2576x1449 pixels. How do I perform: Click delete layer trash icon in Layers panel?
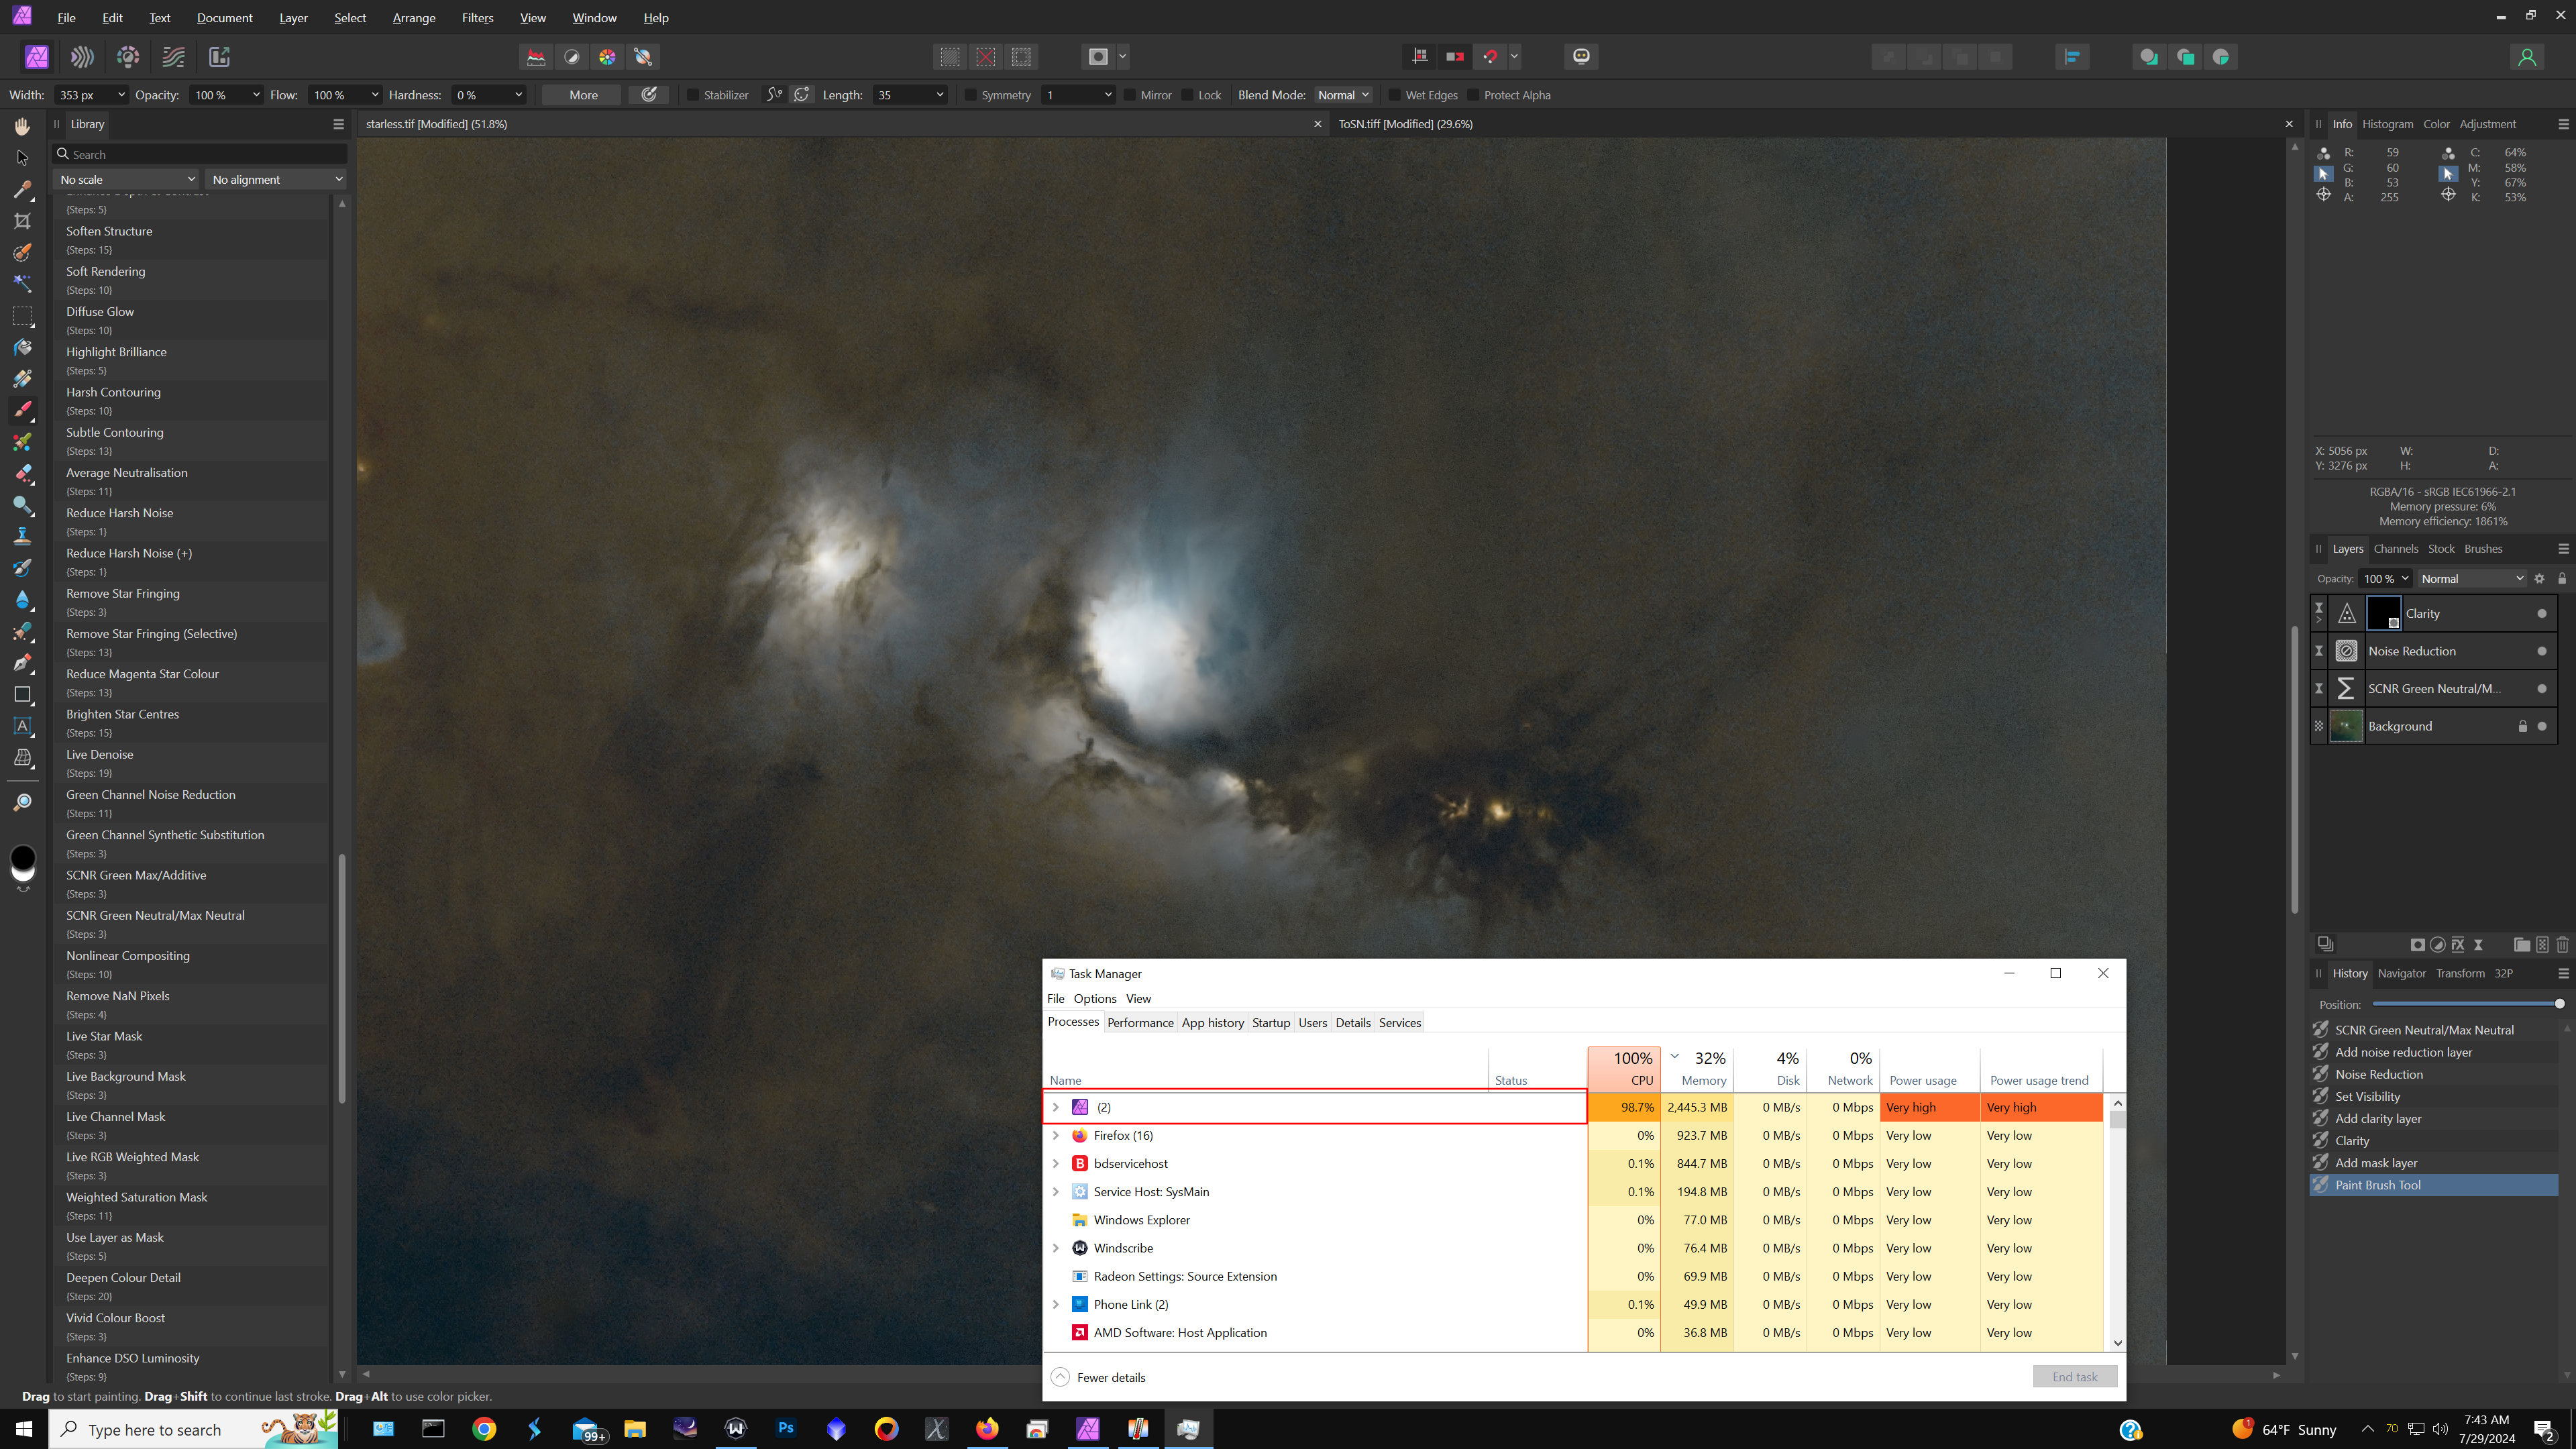2562,944
